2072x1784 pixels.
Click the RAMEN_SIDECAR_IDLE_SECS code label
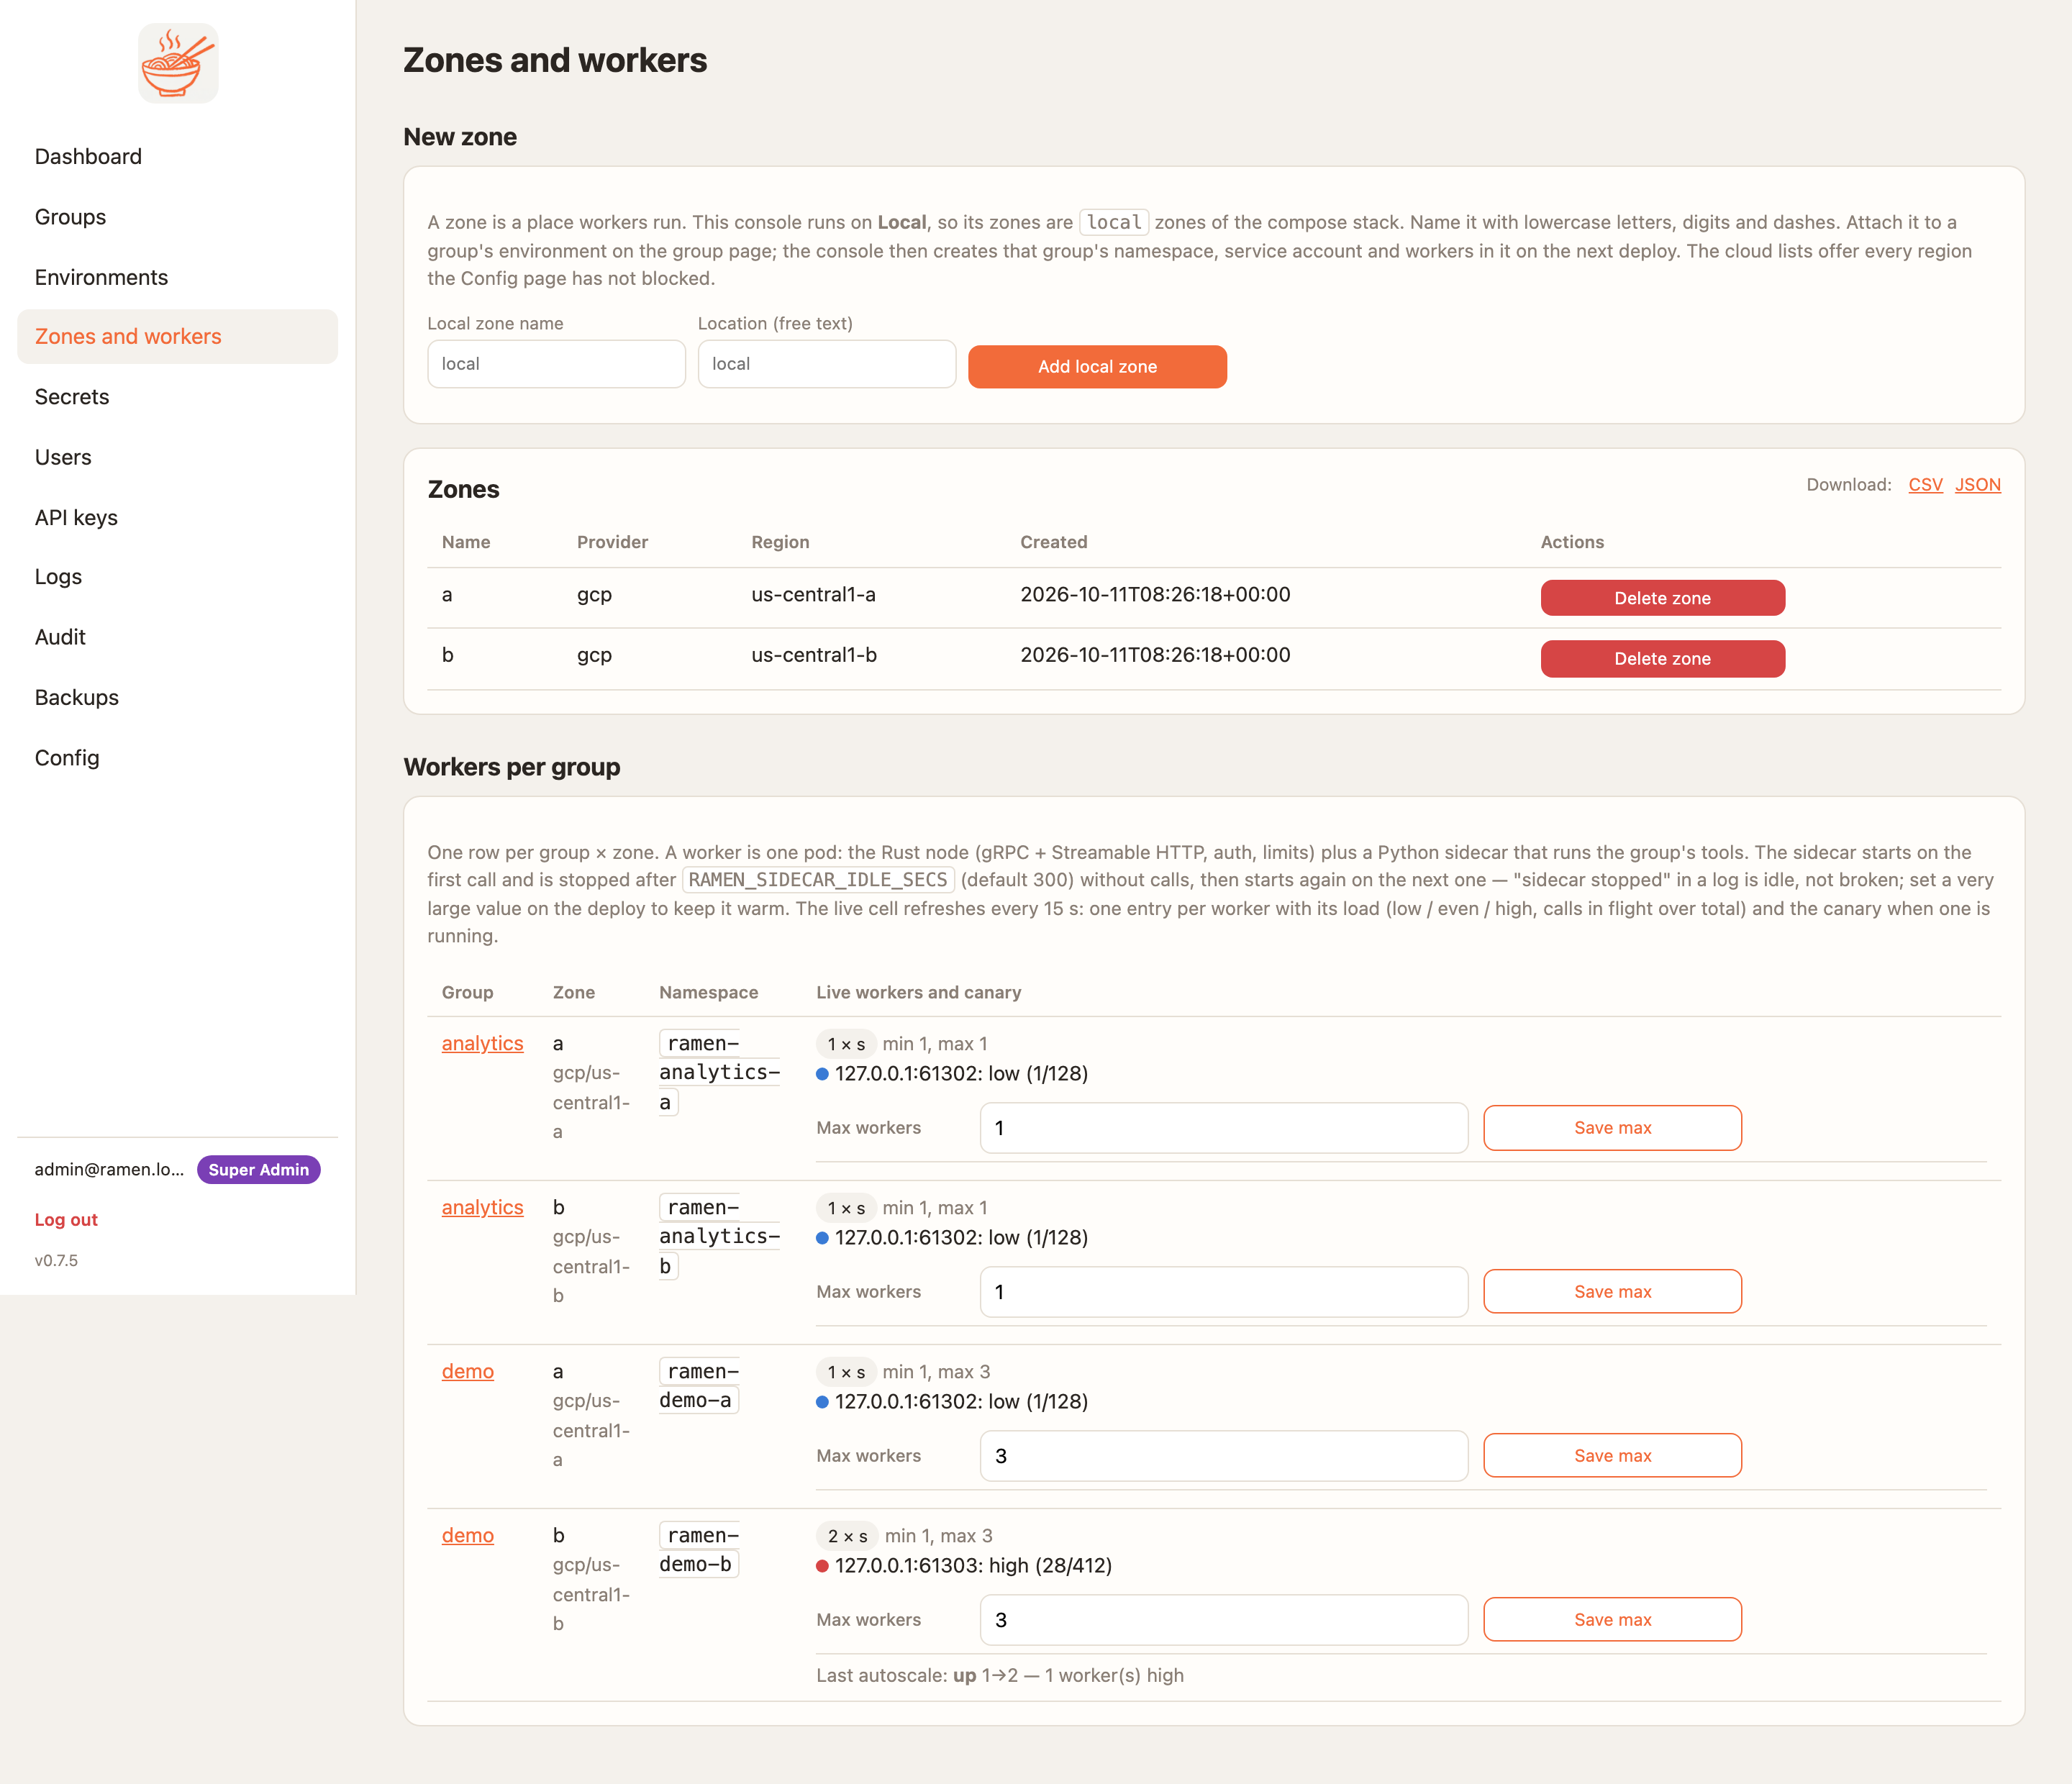[818, 880]
